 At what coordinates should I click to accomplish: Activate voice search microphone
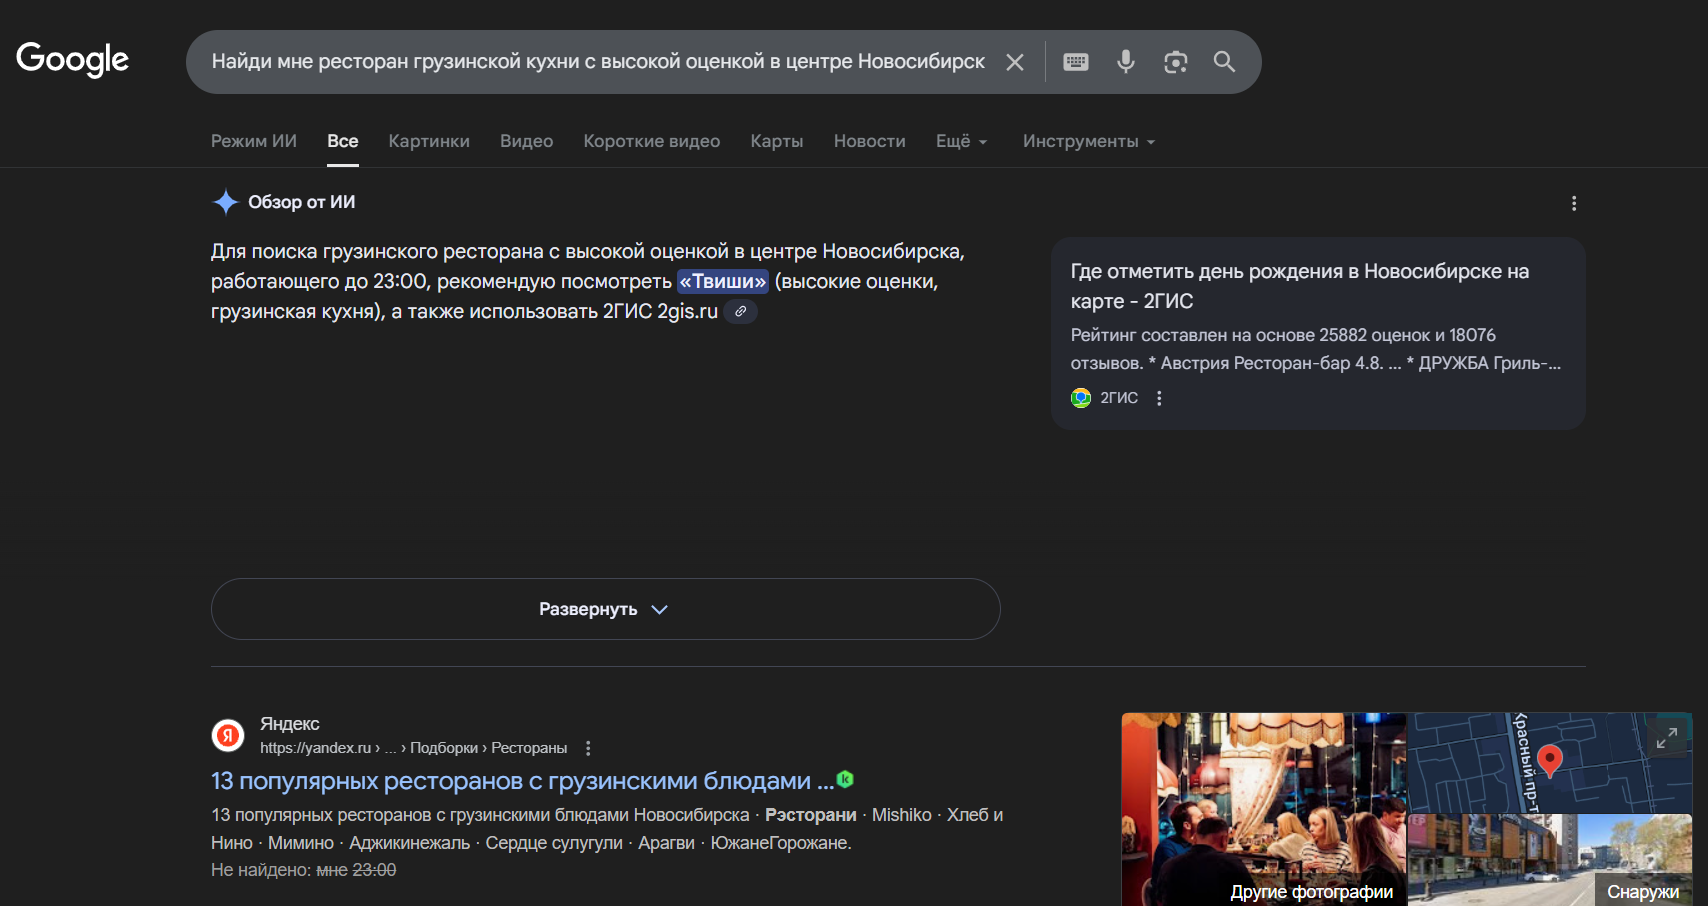coord(1126,61)
